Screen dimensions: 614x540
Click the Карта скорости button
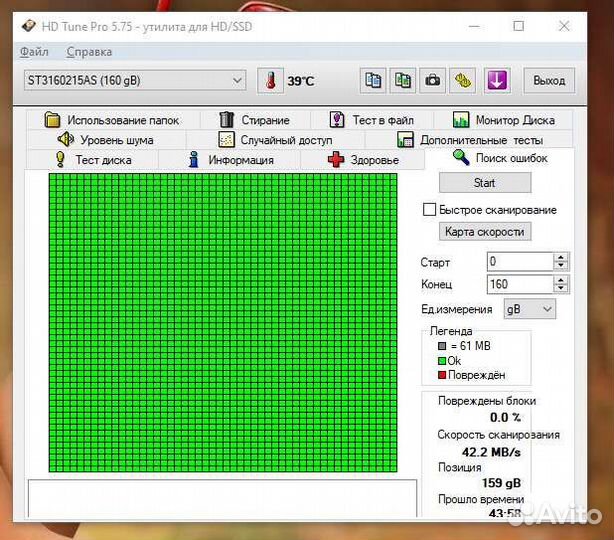pyautogui.click(x=485, y=231)
